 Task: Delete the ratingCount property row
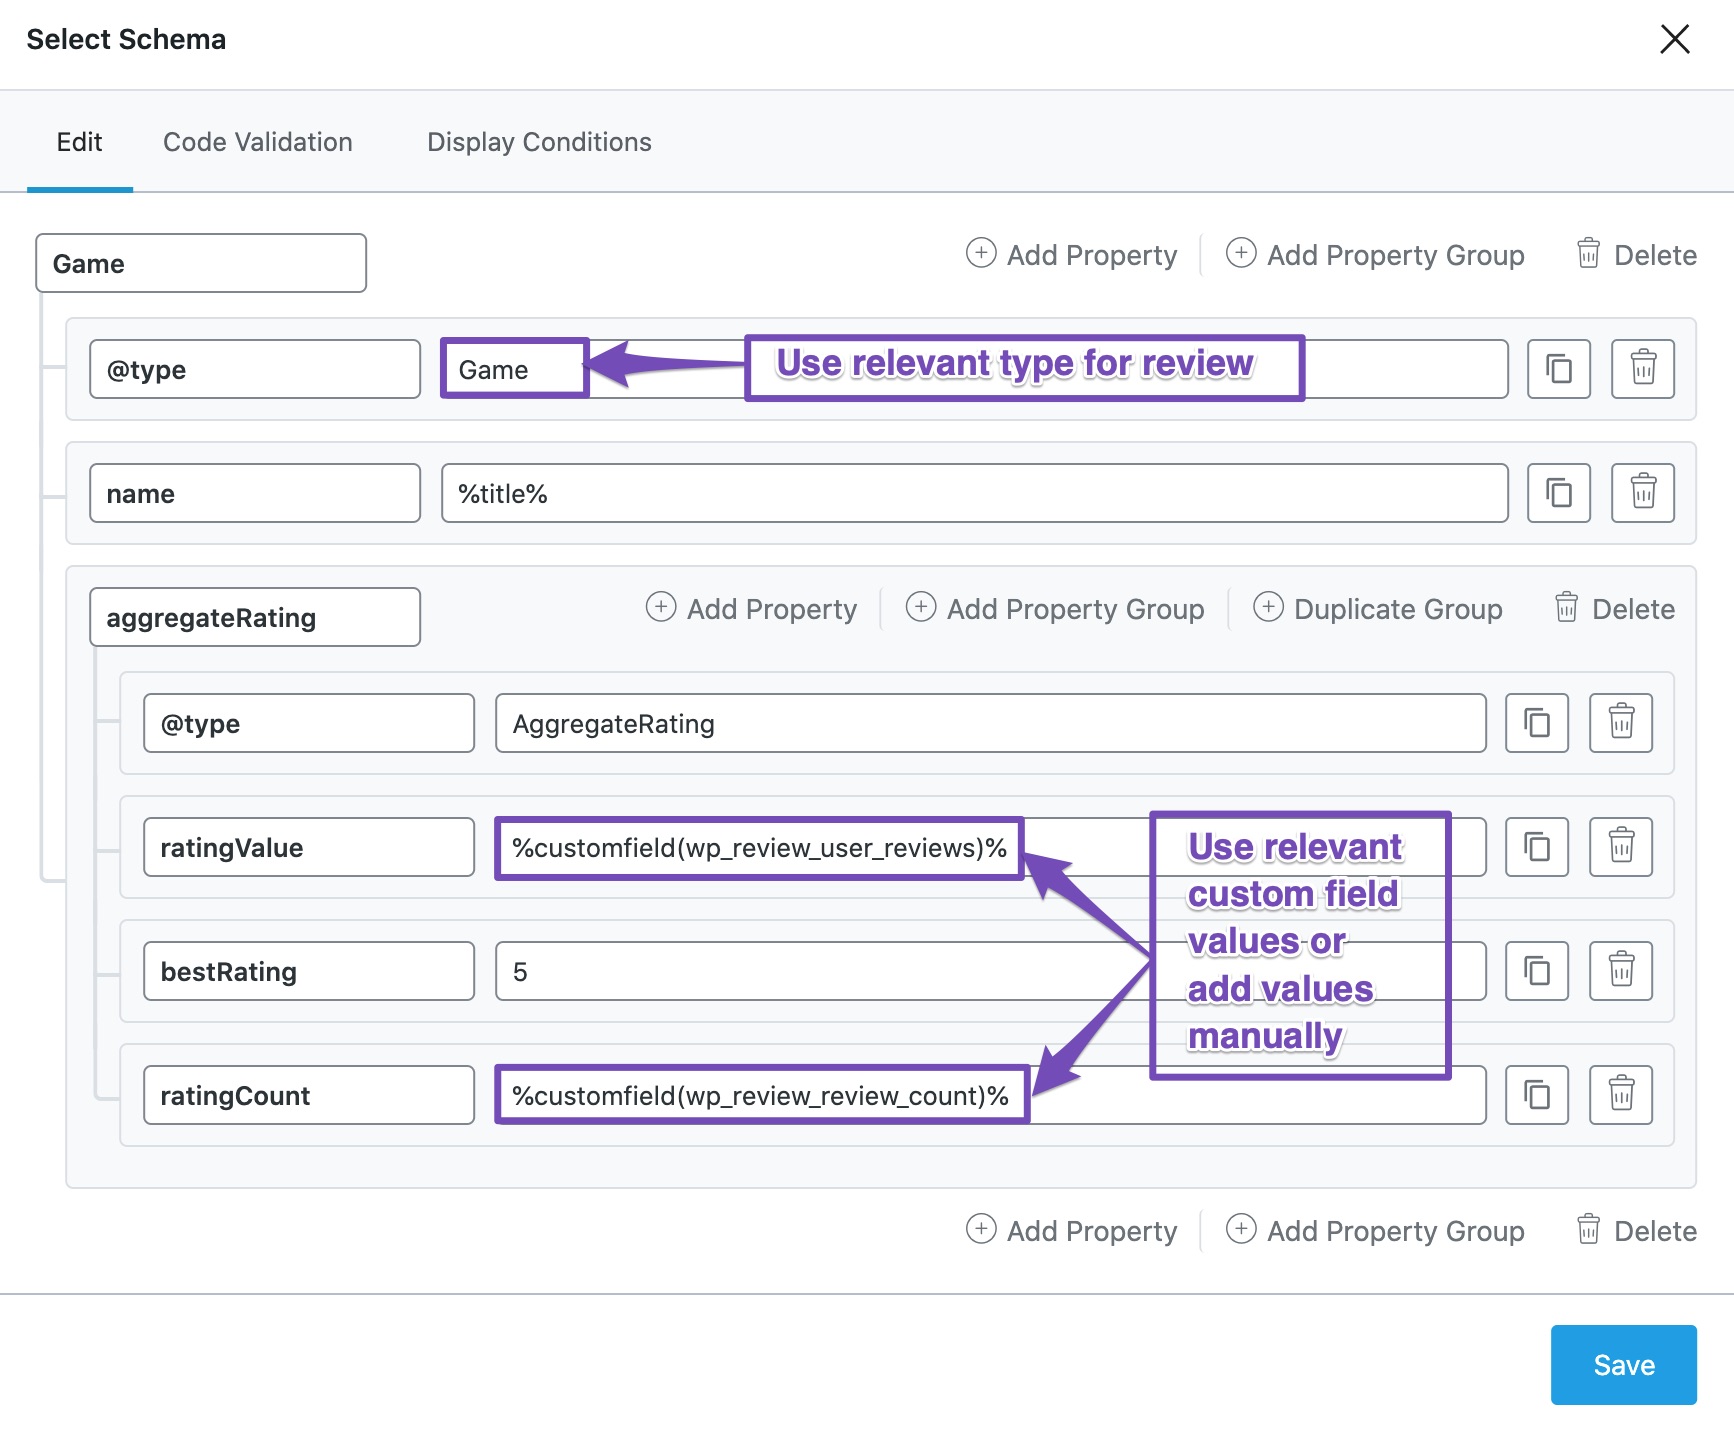pos(1621,1095)
